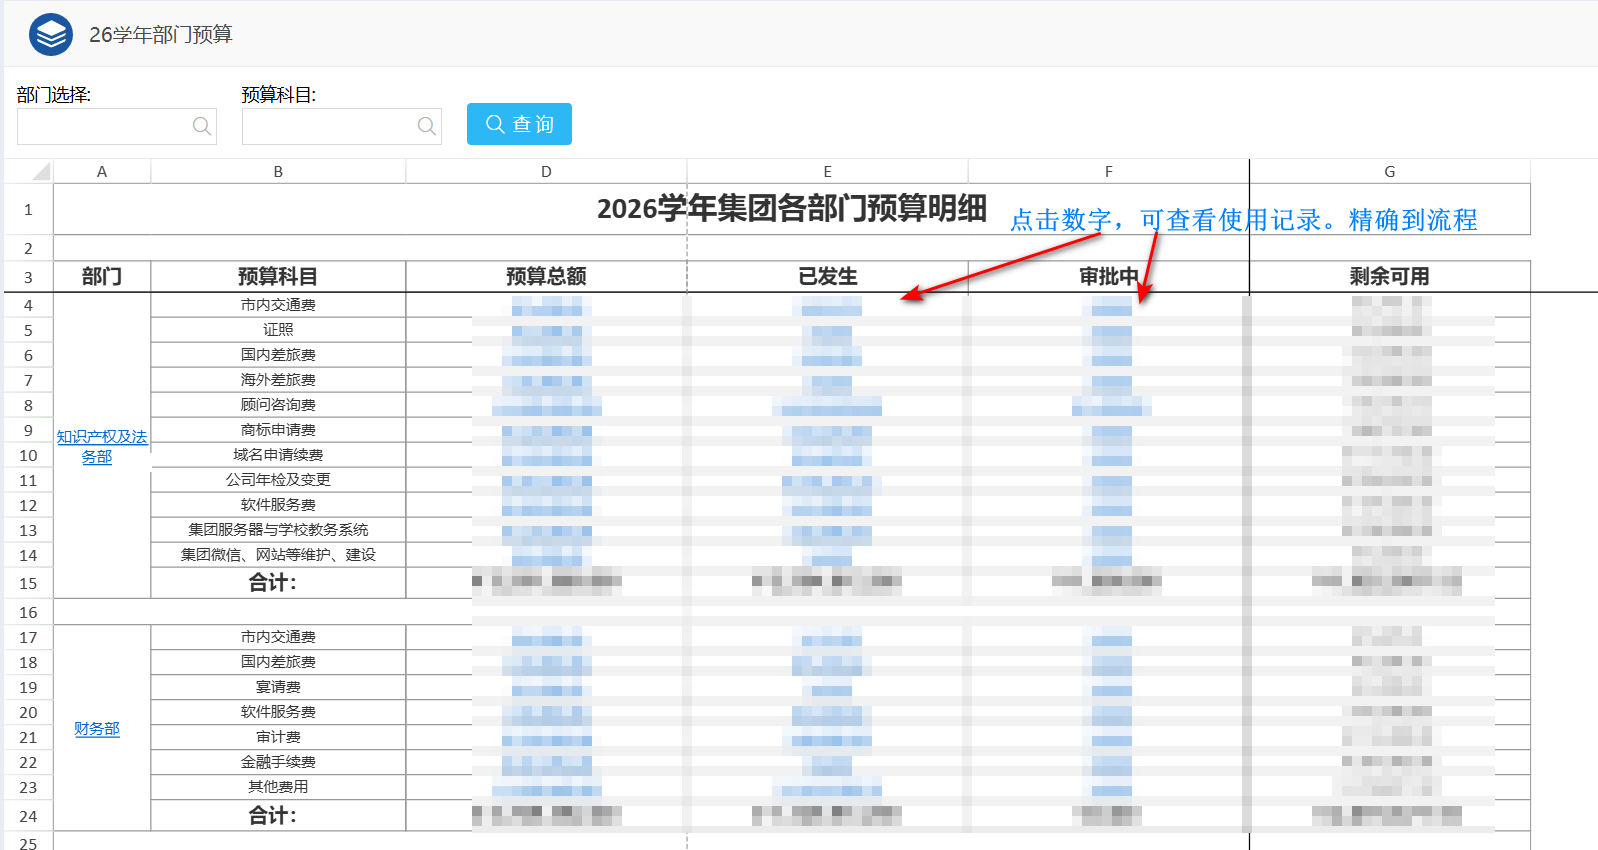Click the 剩余可用 header cell

click(x=1389, y=277)
